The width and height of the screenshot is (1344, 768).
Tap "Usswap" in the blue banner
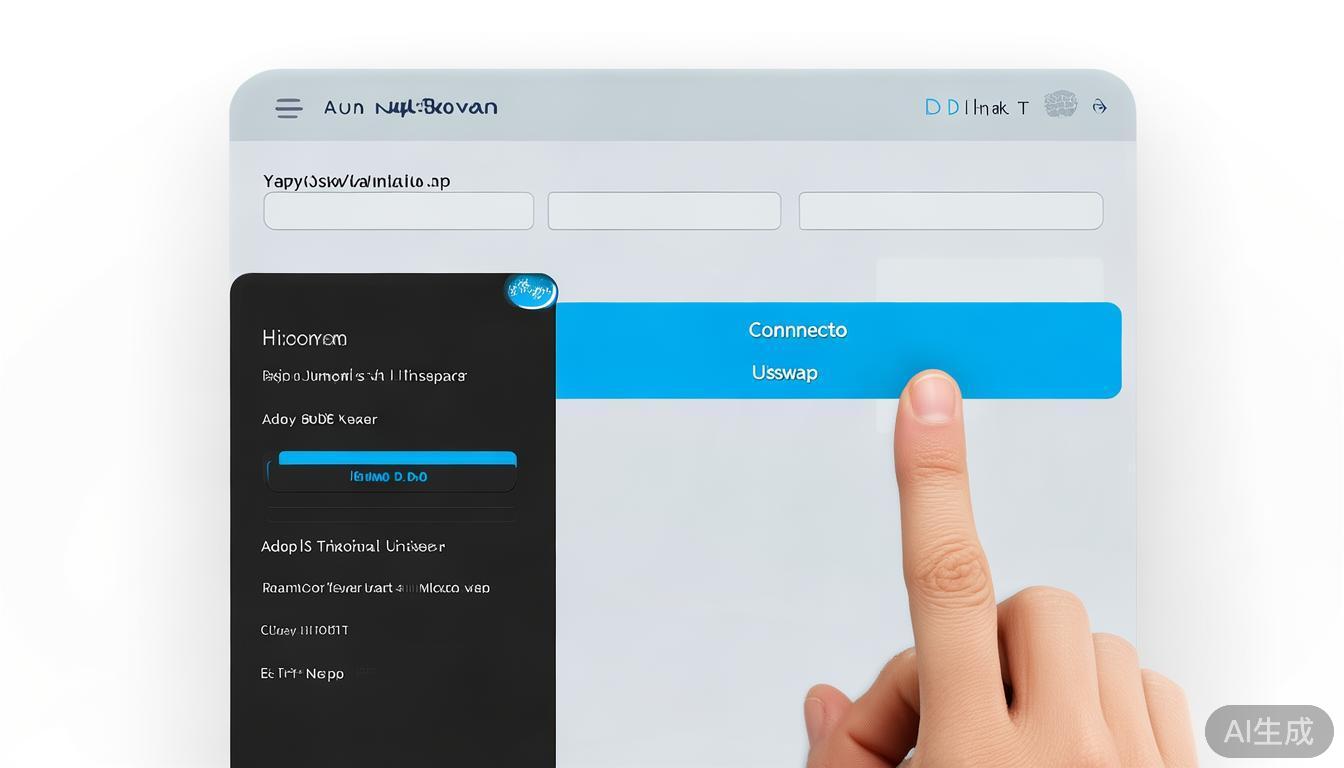tap(784, 372)
